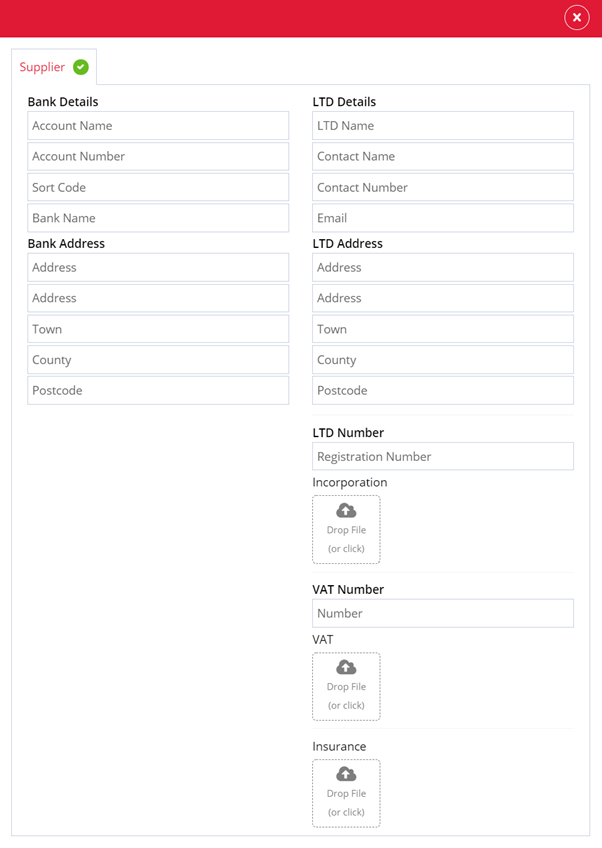Focus the Bank Address Postcode field
The image size is (602, 848).
pos(158,390)
